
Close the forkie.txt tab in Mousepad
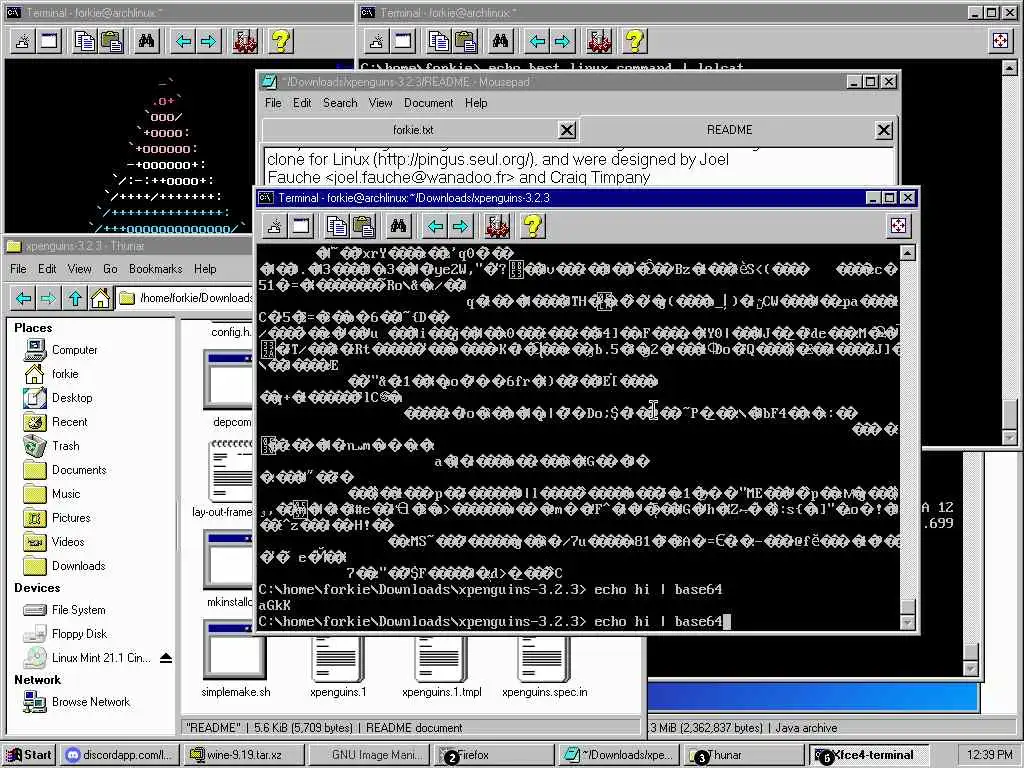(567, 131)
